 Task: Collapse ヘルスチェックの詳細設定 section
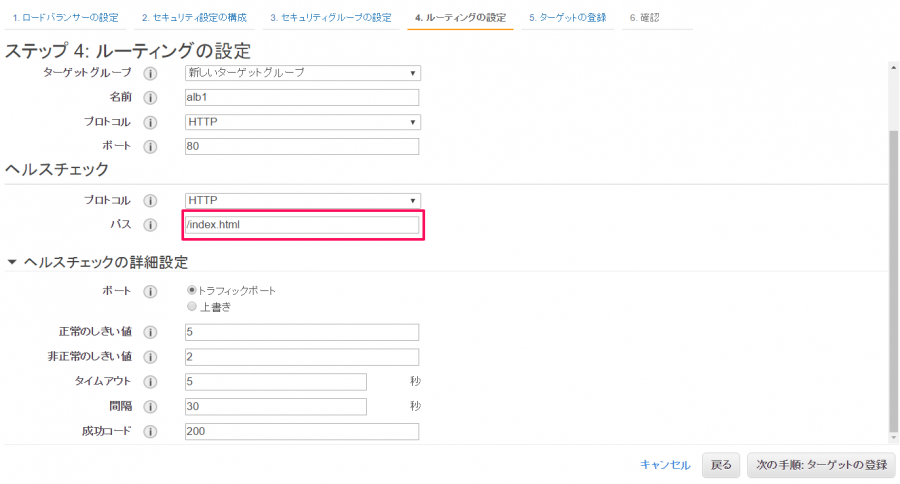(11, 262)
